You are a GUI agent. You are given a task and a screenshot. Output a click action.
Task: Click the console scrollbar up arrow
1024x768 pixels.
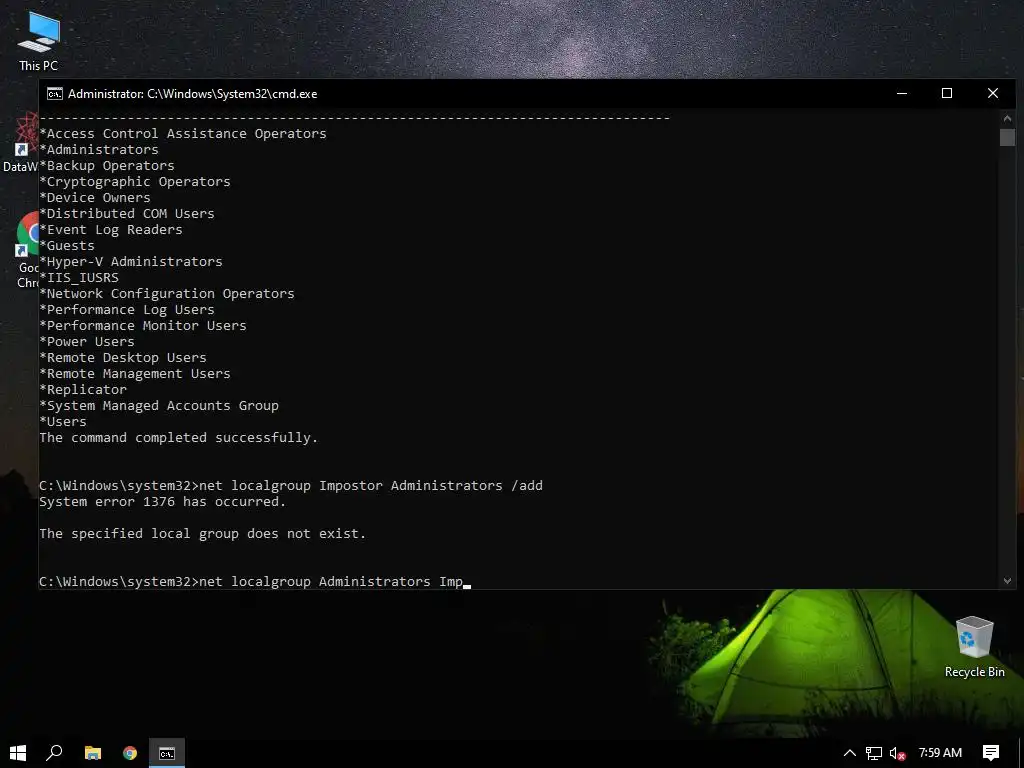click(1007, 118)
